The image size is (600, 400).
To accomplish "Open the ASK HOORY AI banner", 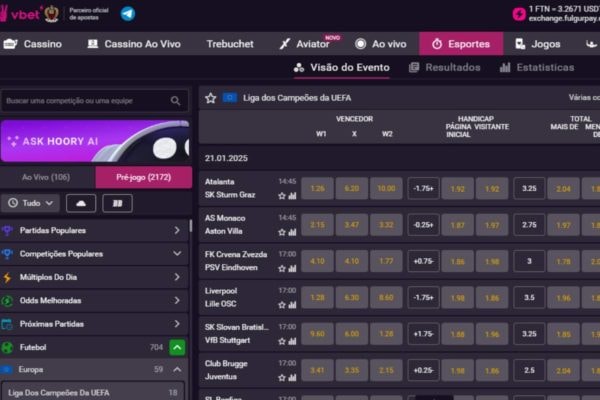I will point(95,141).
